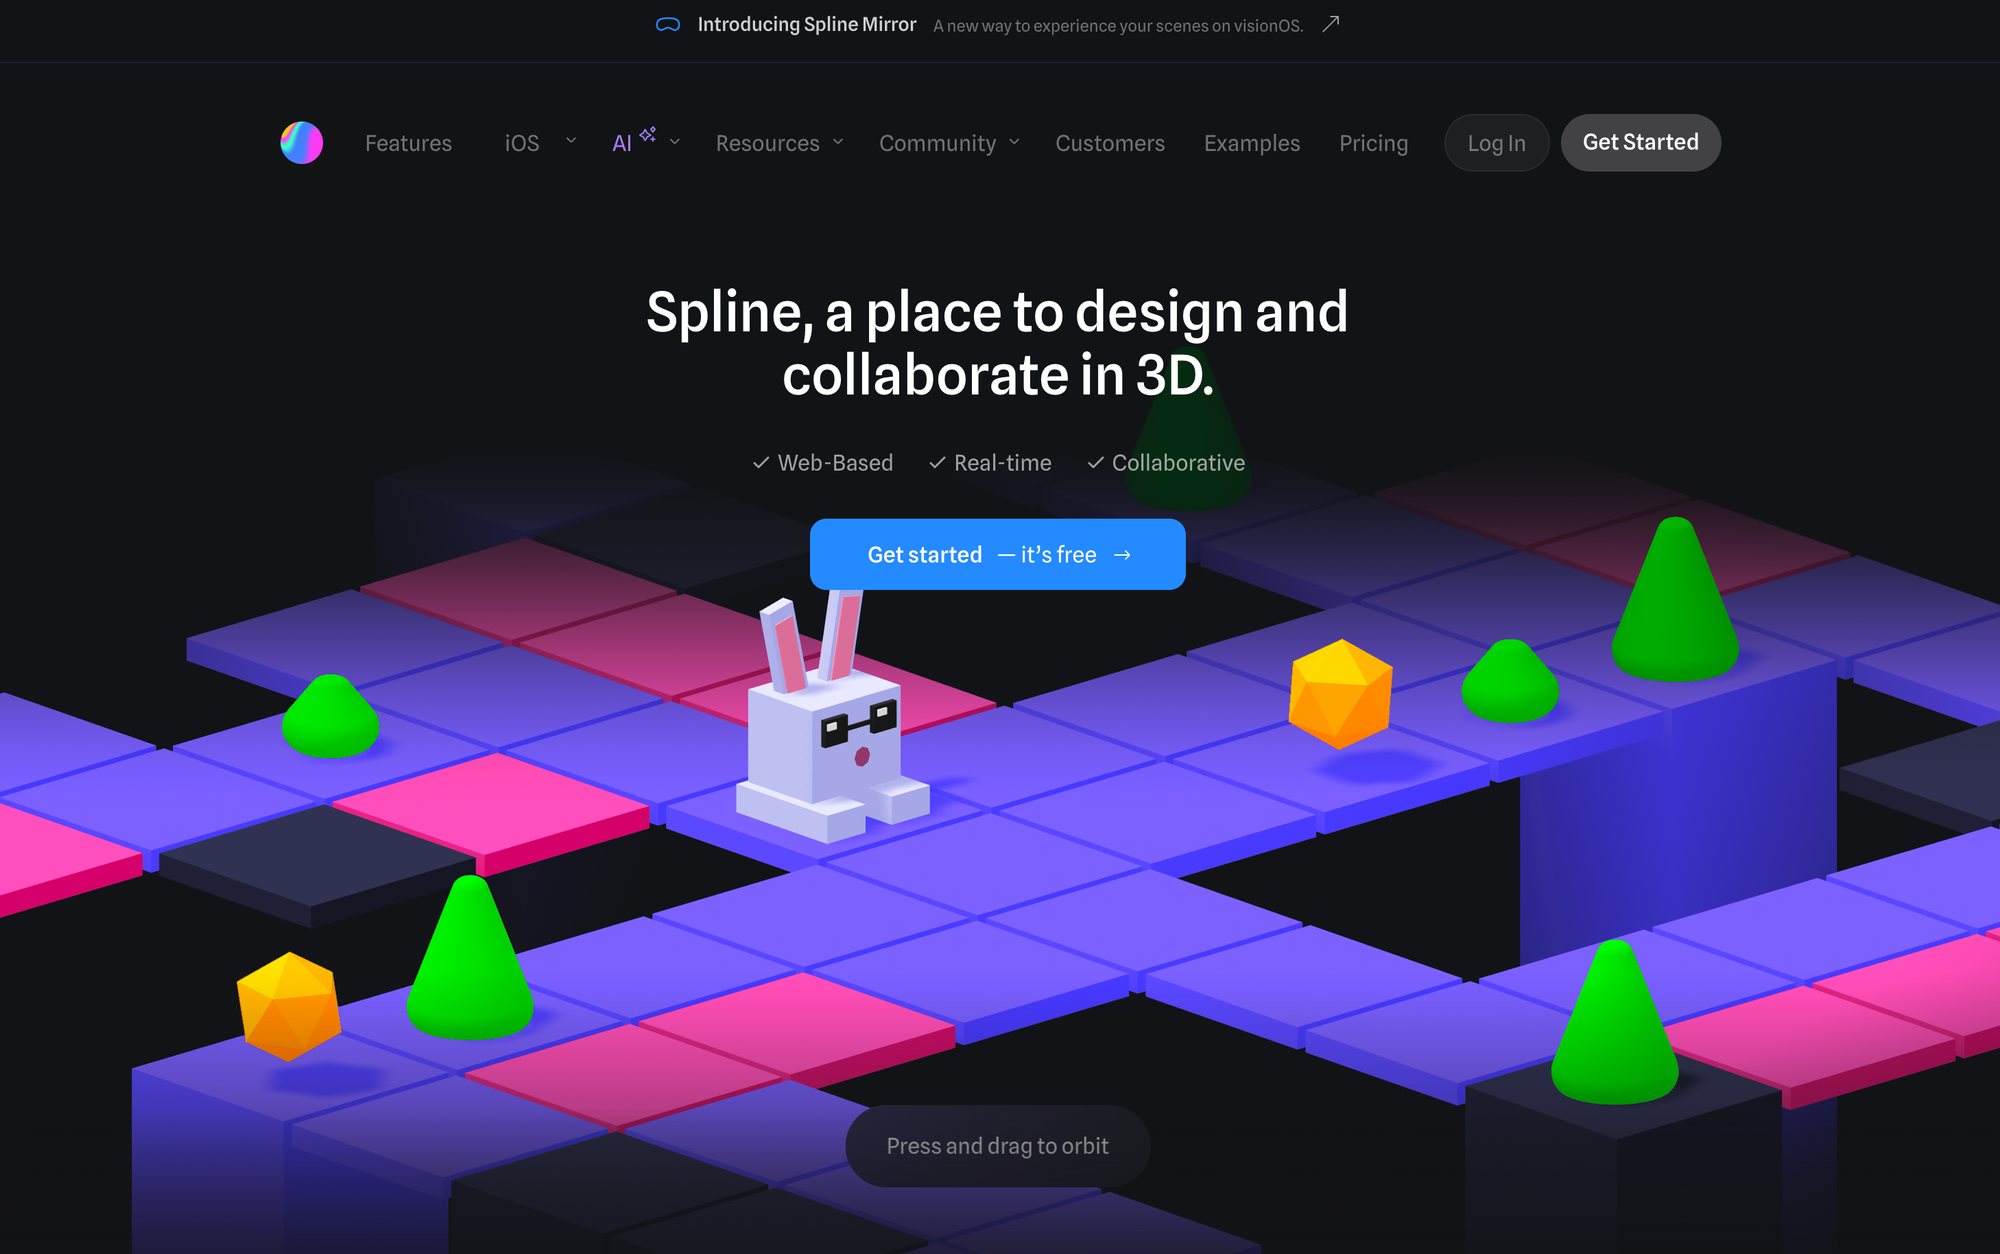Open the AI menu
Screen dimensions: 2000x1254
[641, 142]
